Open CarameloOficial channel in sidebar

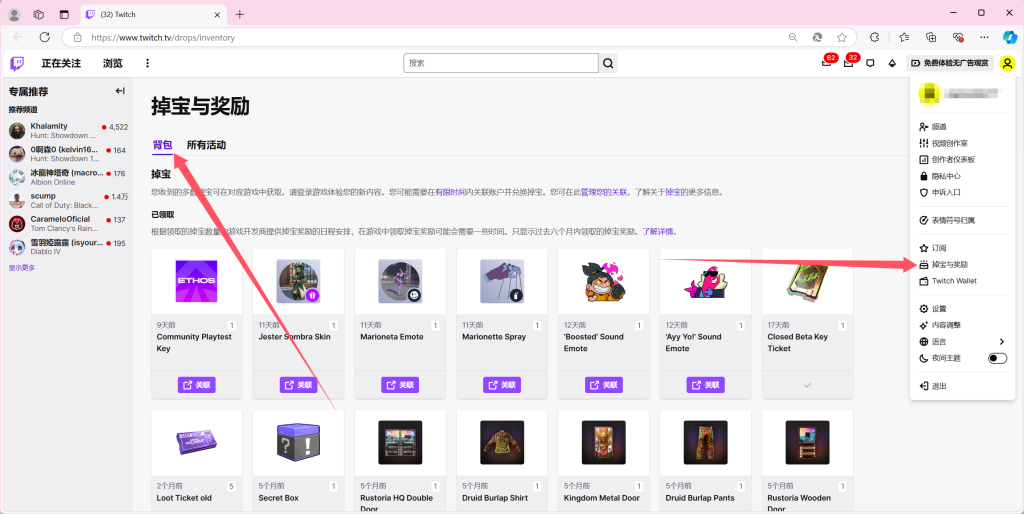click(x=68, y=223)
